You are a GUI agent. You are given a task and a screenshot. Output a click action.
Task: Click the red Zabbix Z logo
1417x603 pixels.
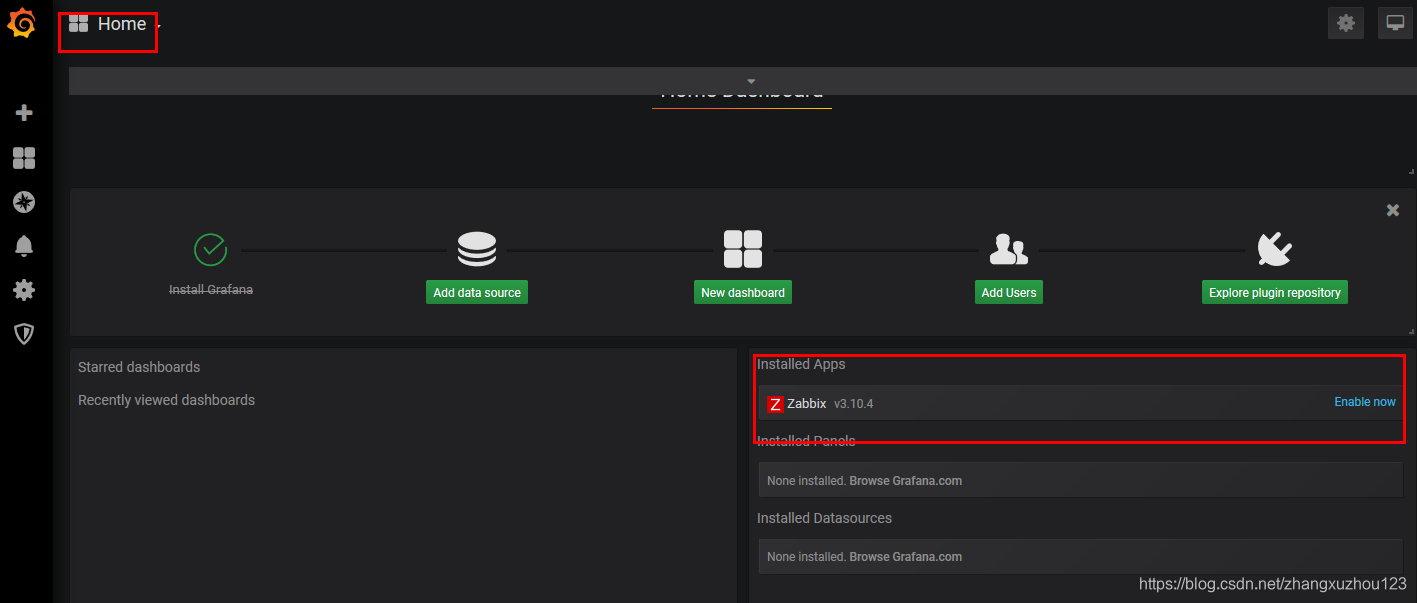click(x=775, y=404)
